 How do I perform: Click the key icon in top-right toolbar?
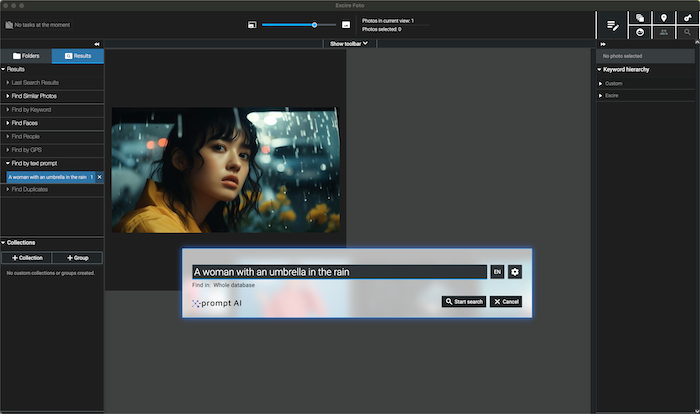(x=688, y=18)
